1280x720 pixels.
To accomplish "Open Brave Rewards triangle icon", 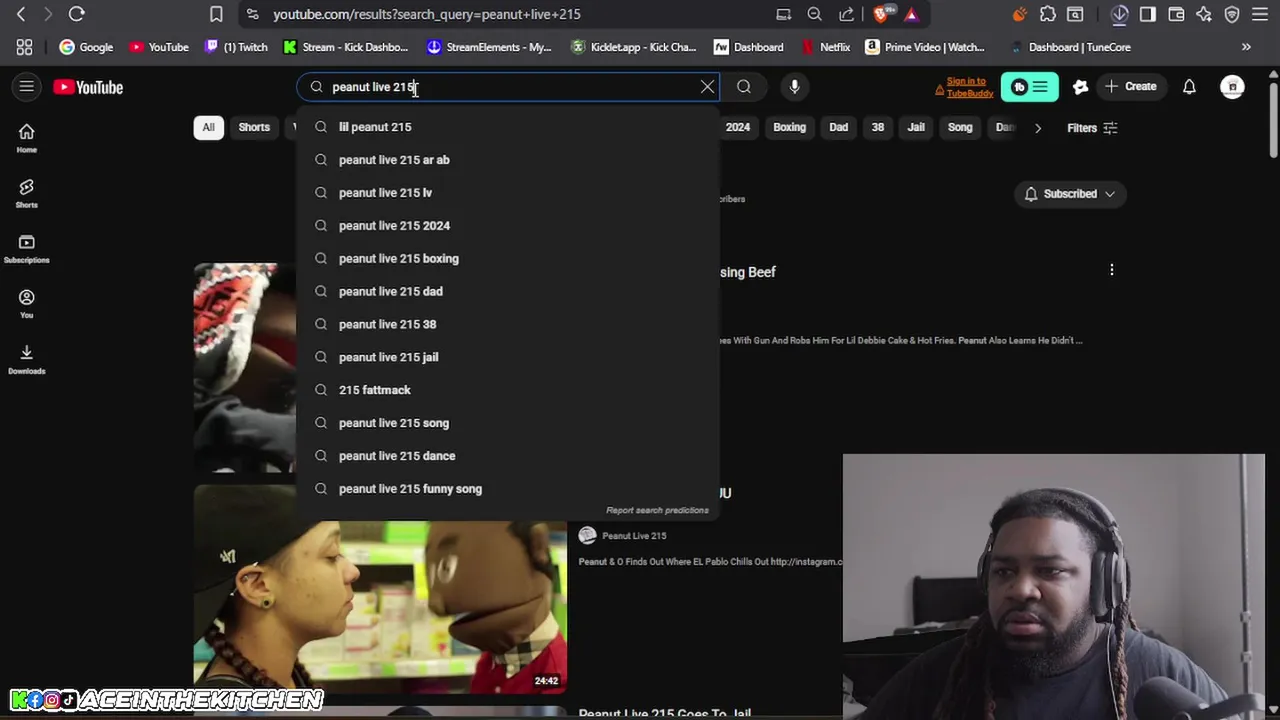I will (x=911, y=14).
